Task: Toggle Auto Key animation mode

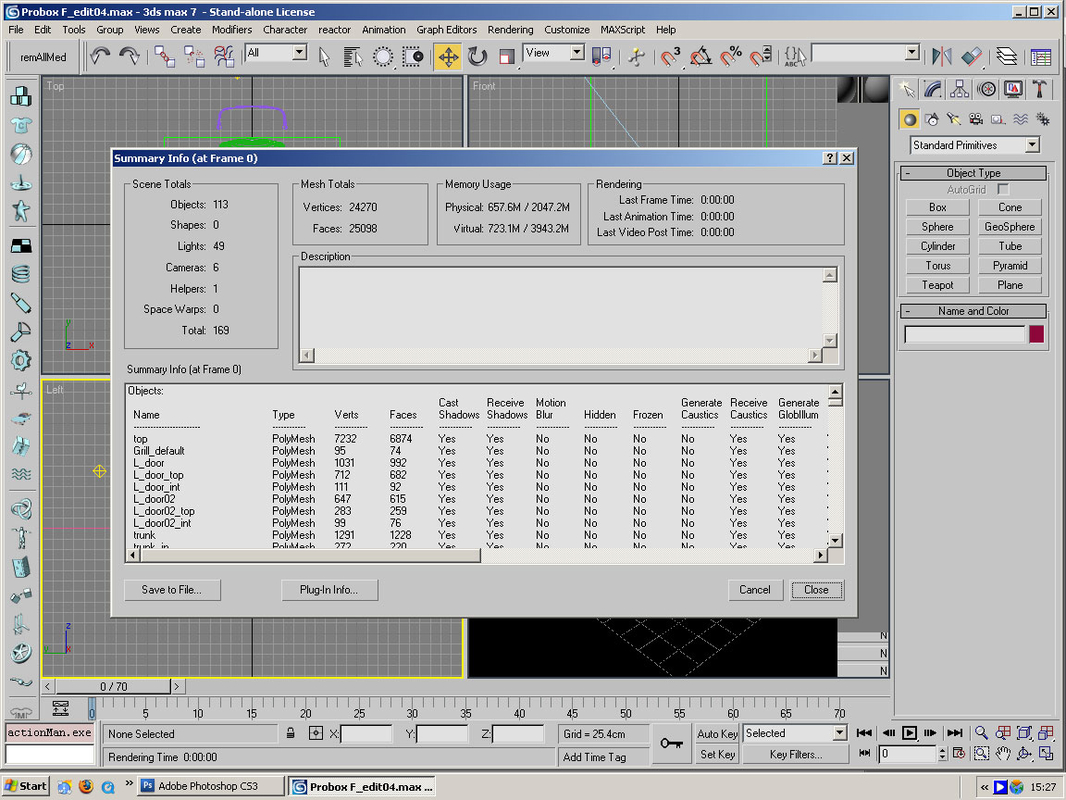Action: tap(717, 734)
